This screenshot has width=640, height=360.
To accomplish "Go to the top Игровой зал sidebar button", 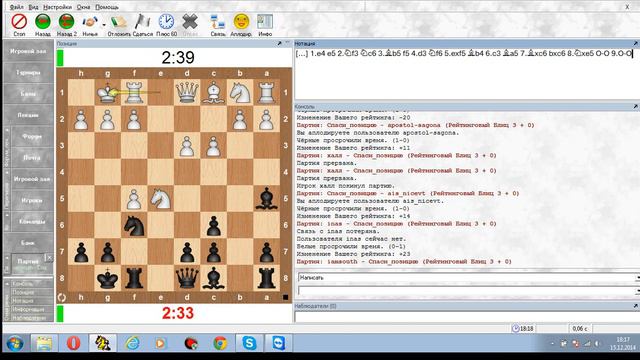I will 28,51.
